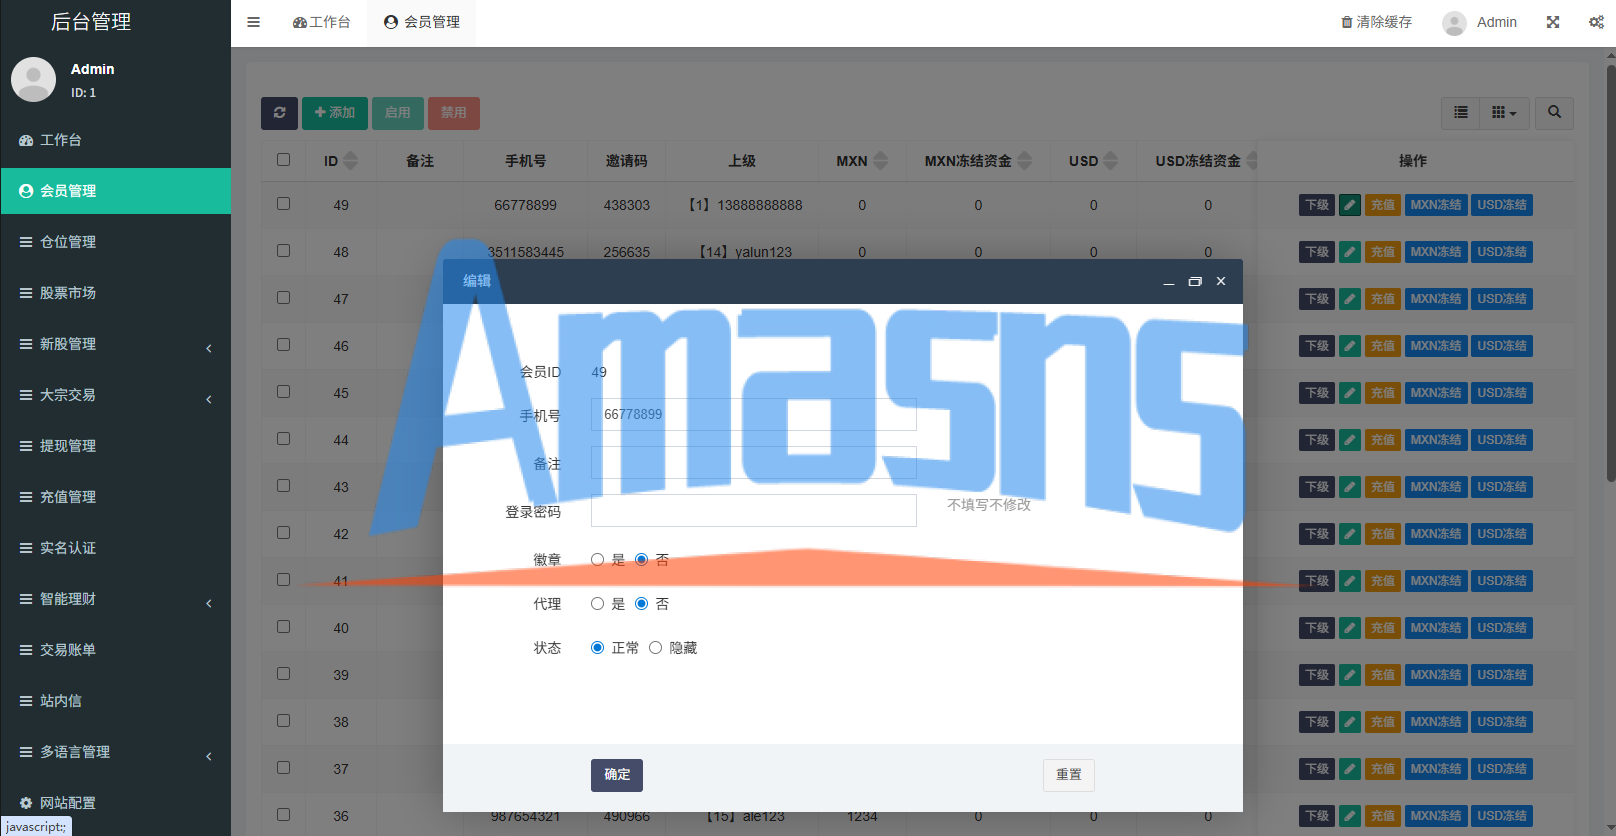Expand the 智能理财 sidebar menu
The width and height of the screenshot is (1616, 836).
click(115, 599)
